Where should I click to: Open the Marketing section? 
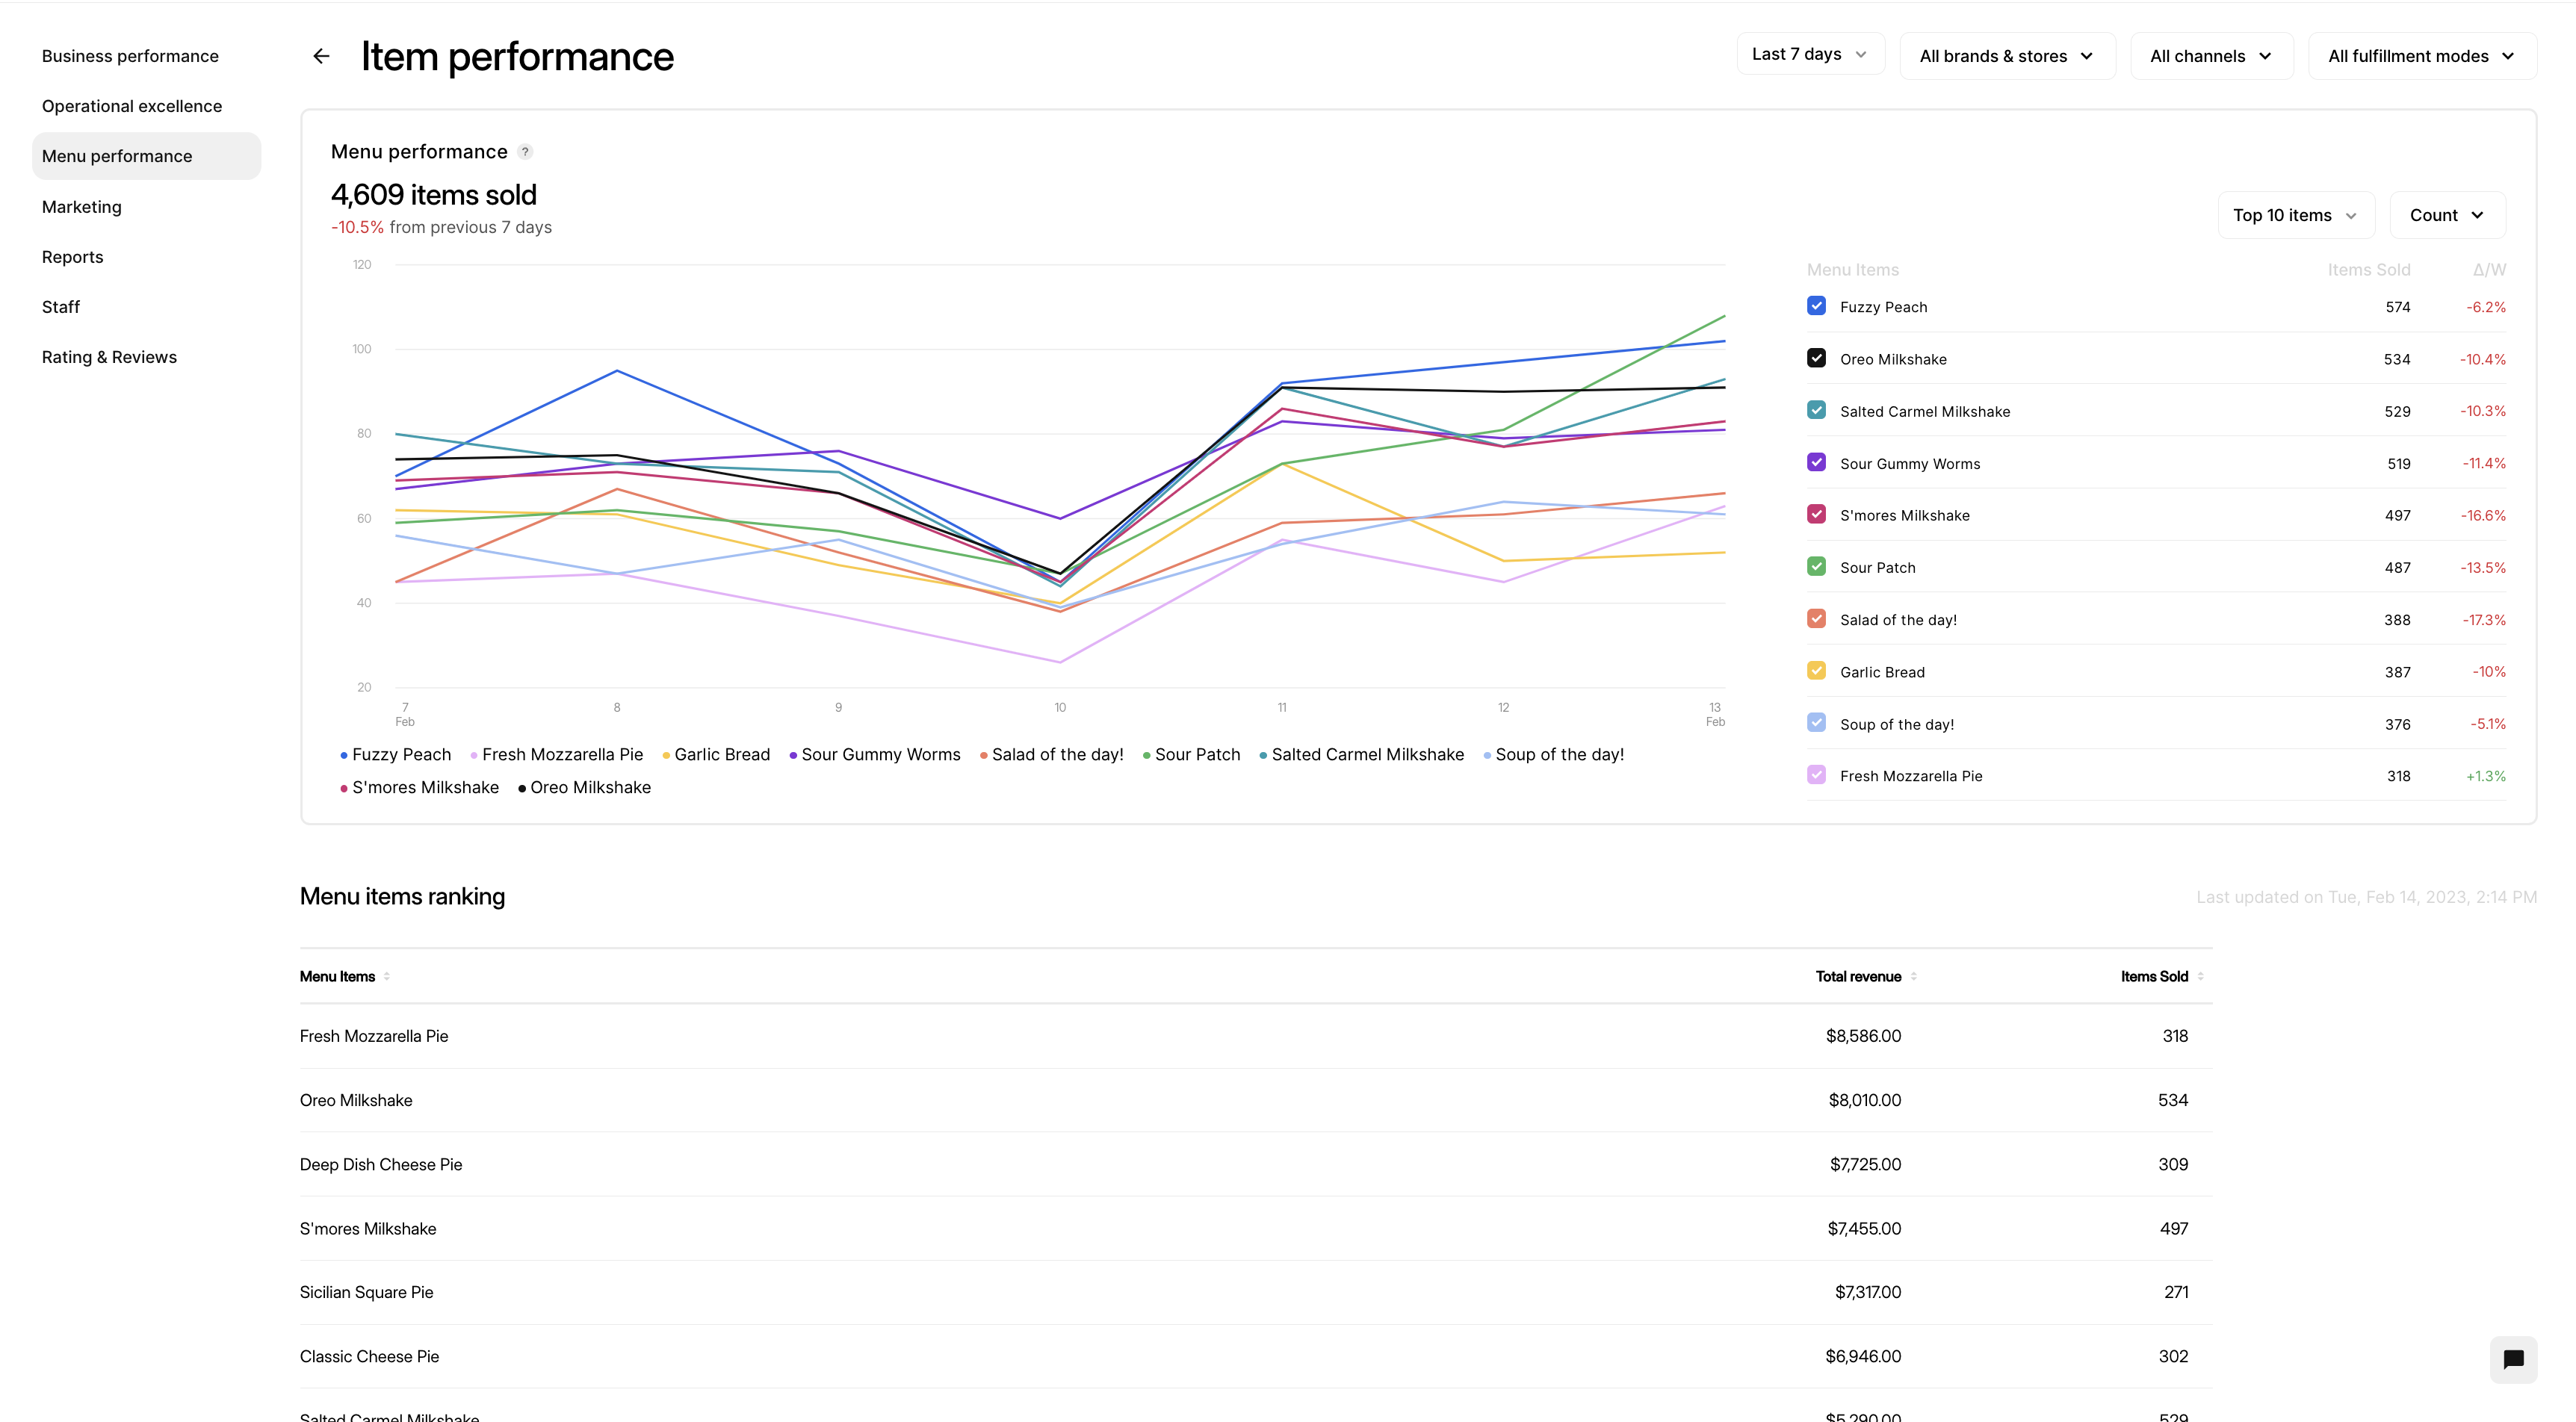tap(82, 207)
